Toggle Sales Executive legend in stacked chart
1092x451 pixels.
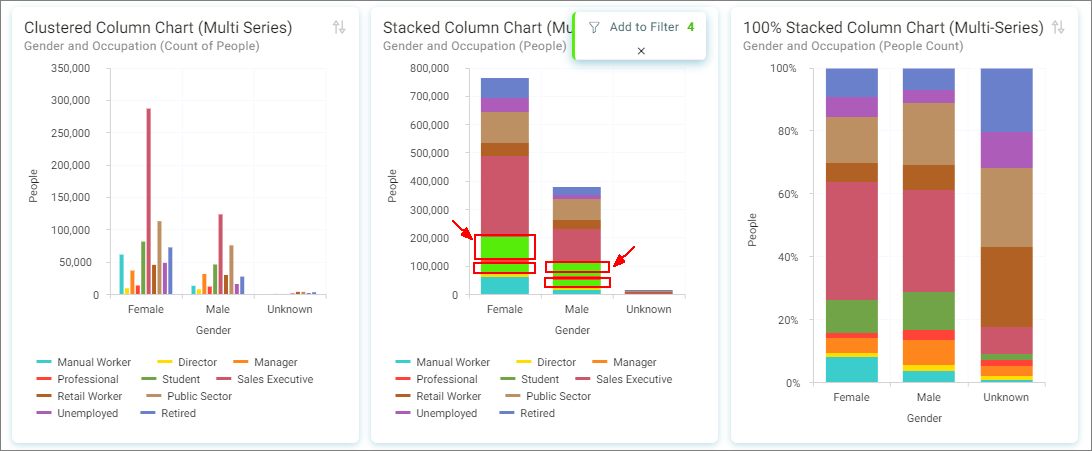point(622,379)
